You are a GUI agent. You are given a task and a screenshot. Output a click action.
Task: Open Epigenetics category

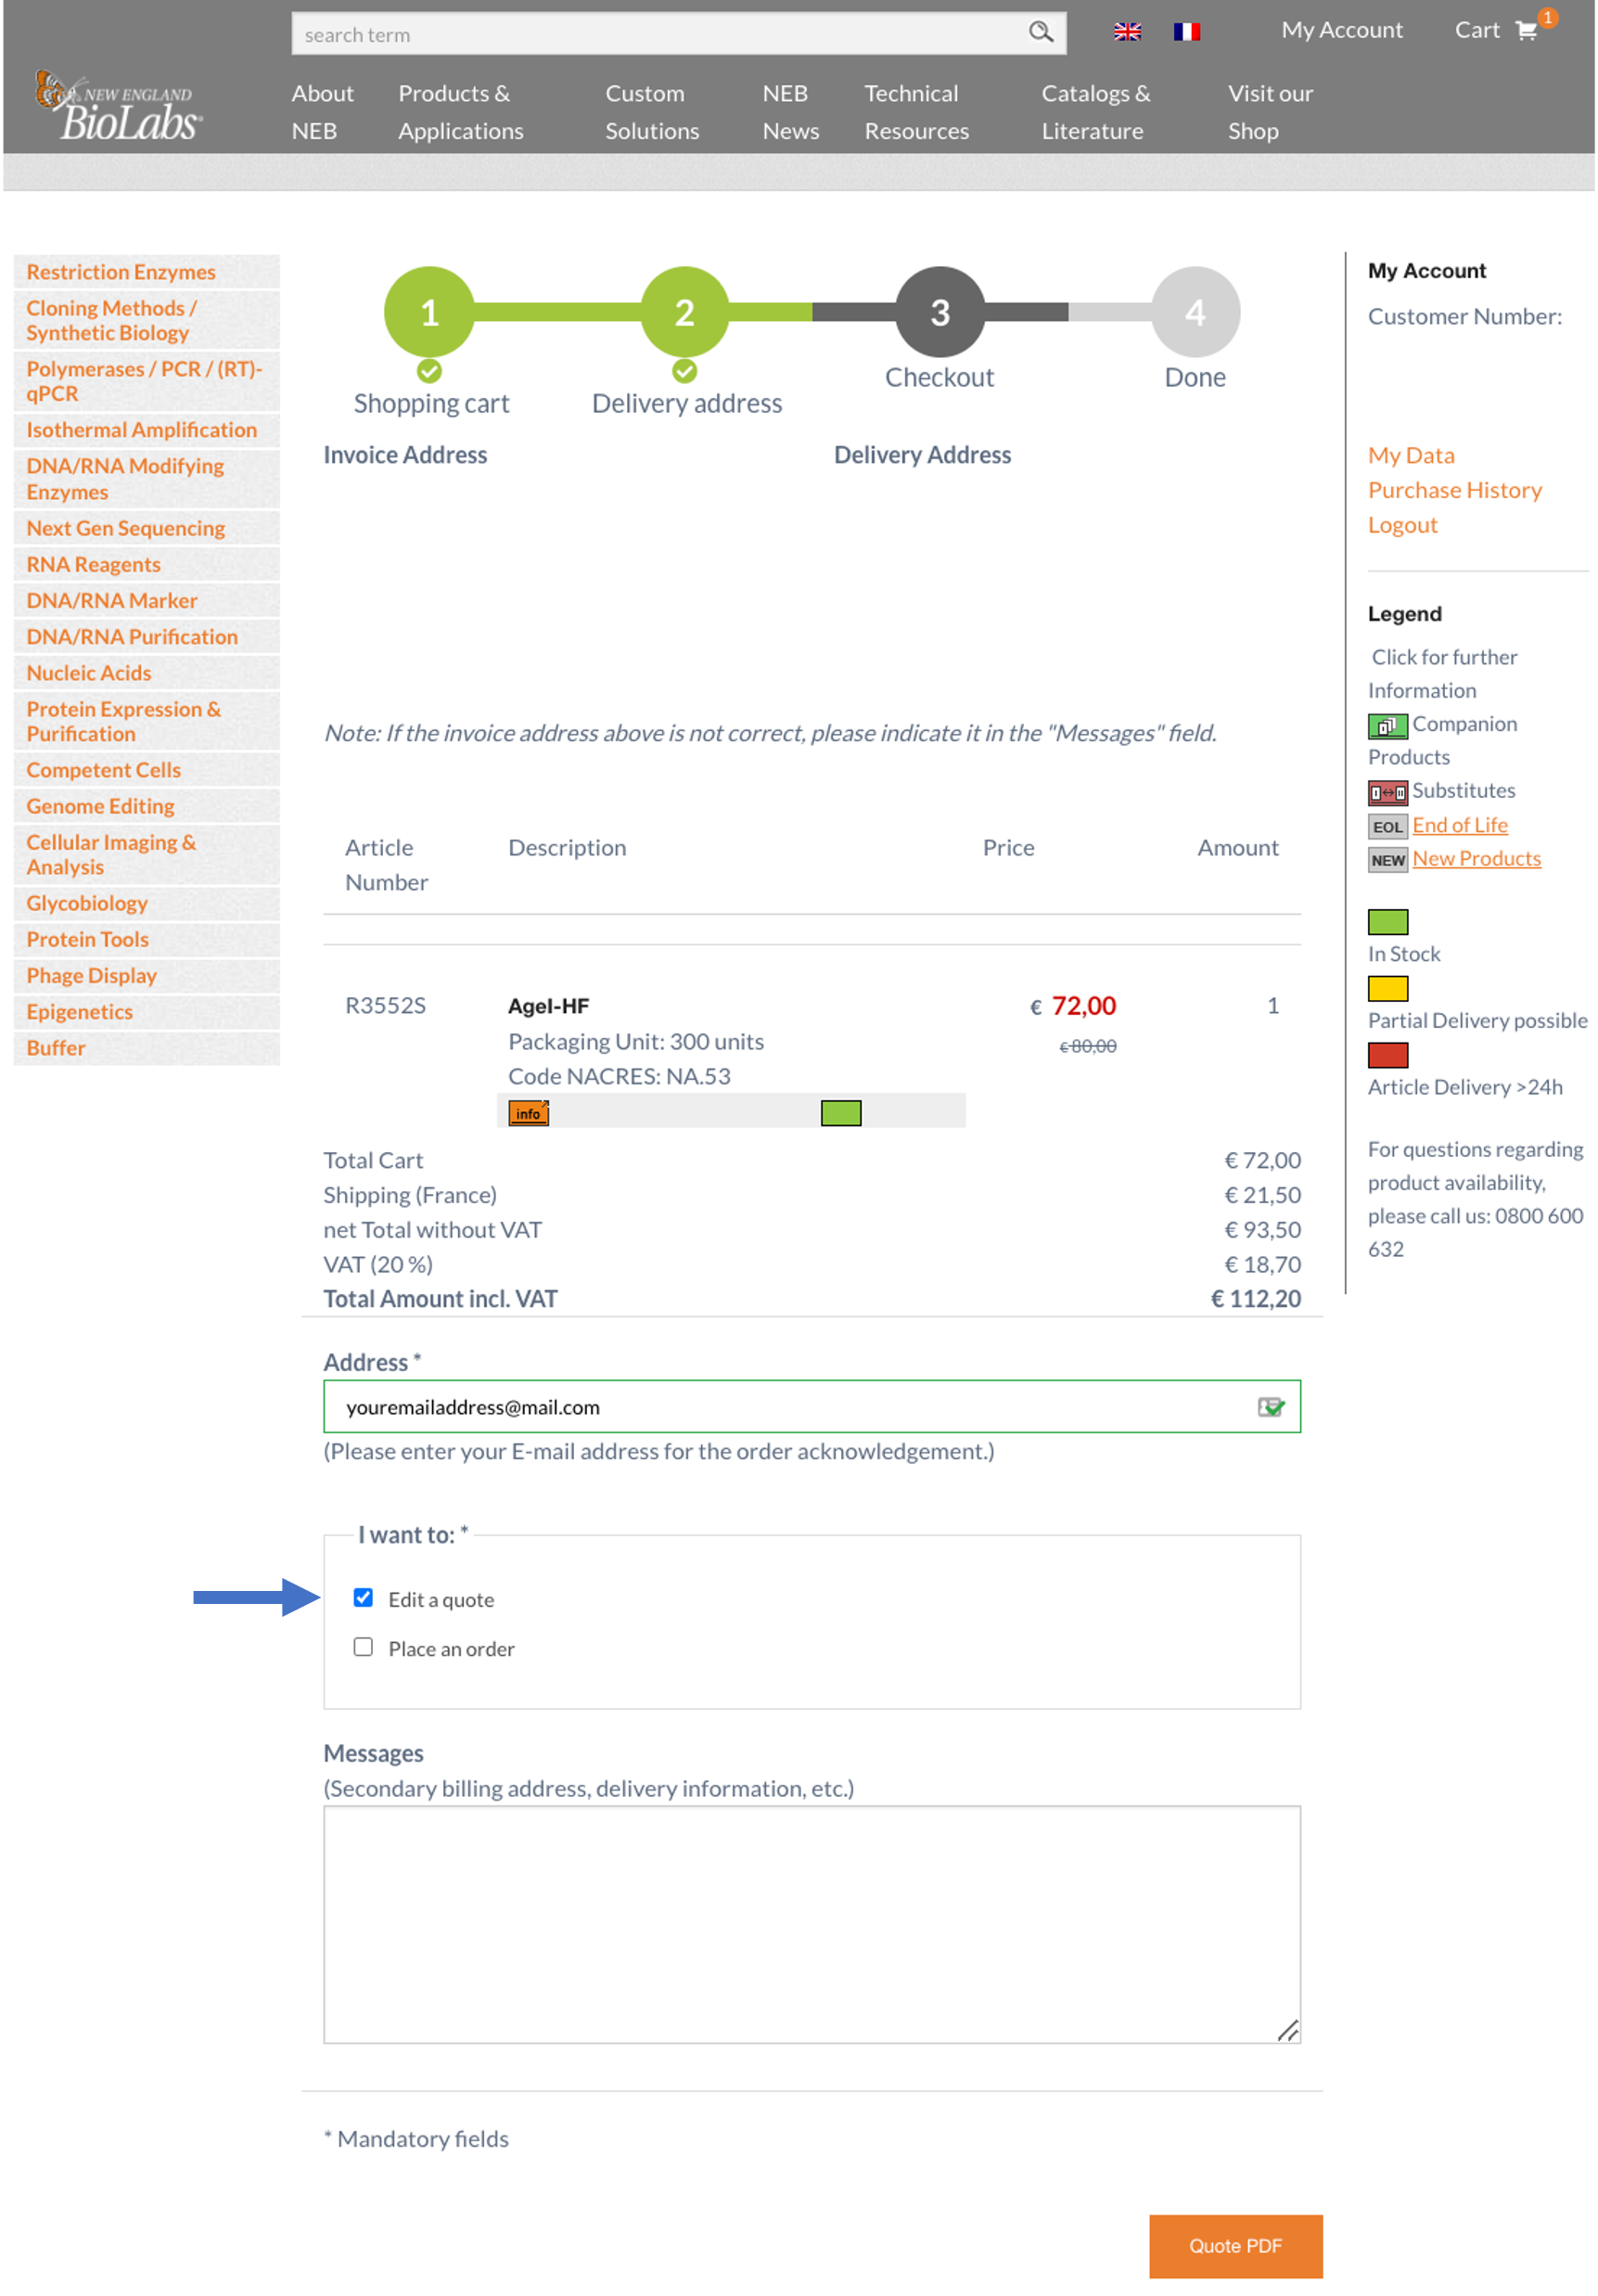coord(147,1011)
